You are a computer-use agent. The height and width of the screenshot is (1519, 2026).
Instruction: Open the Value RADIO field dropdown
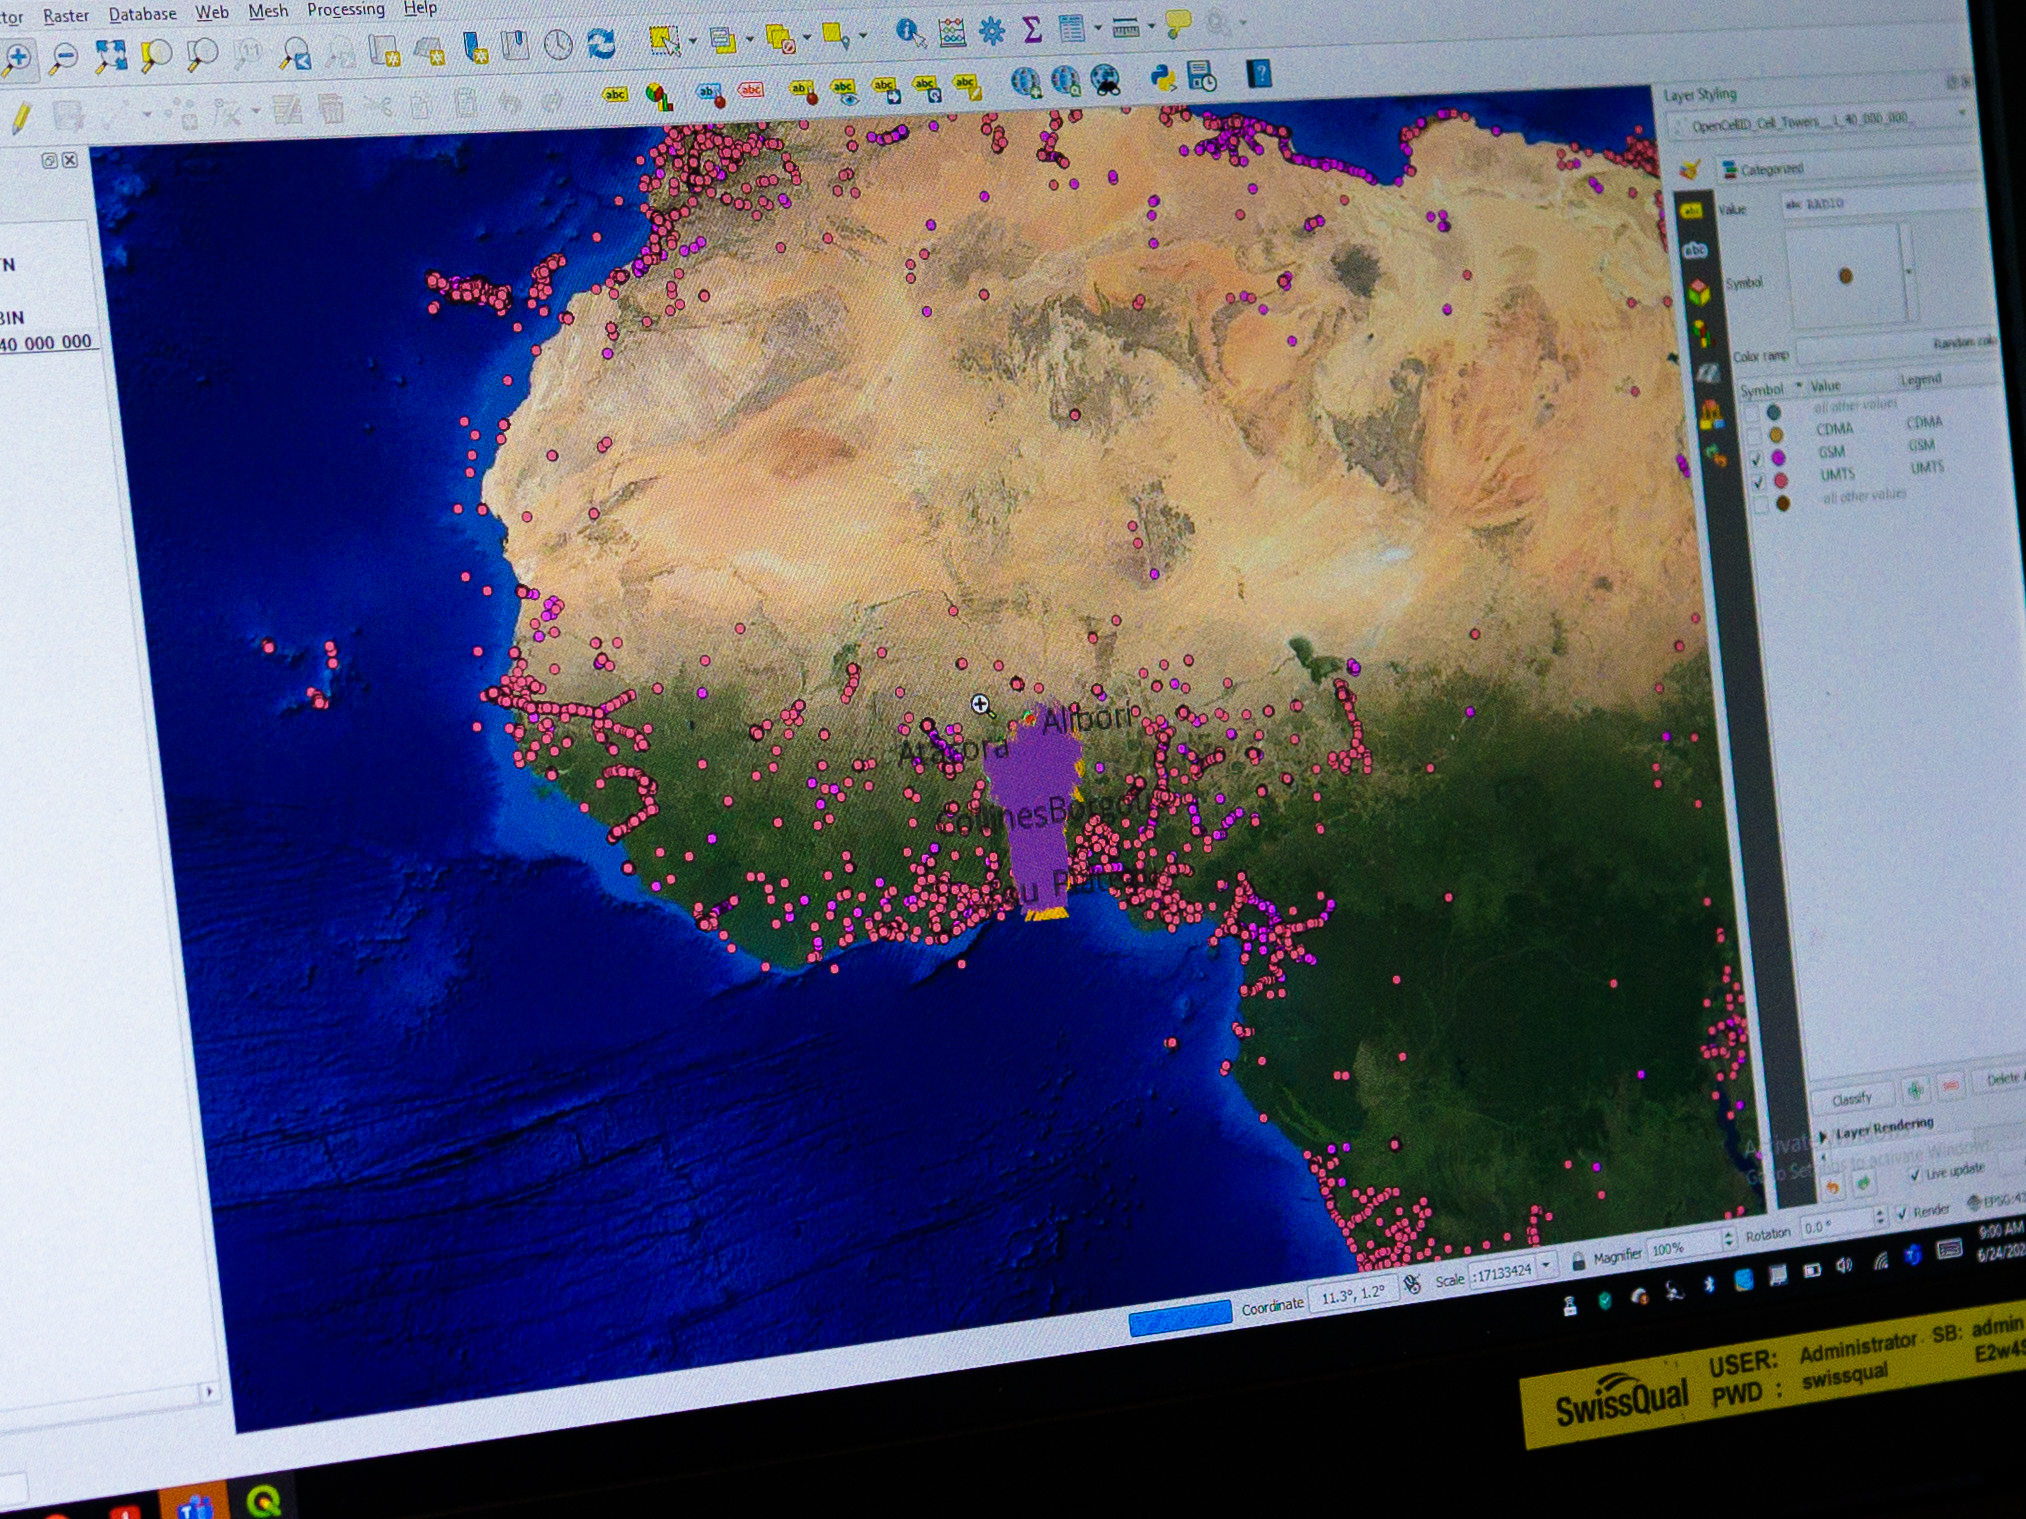[1882, 202]
